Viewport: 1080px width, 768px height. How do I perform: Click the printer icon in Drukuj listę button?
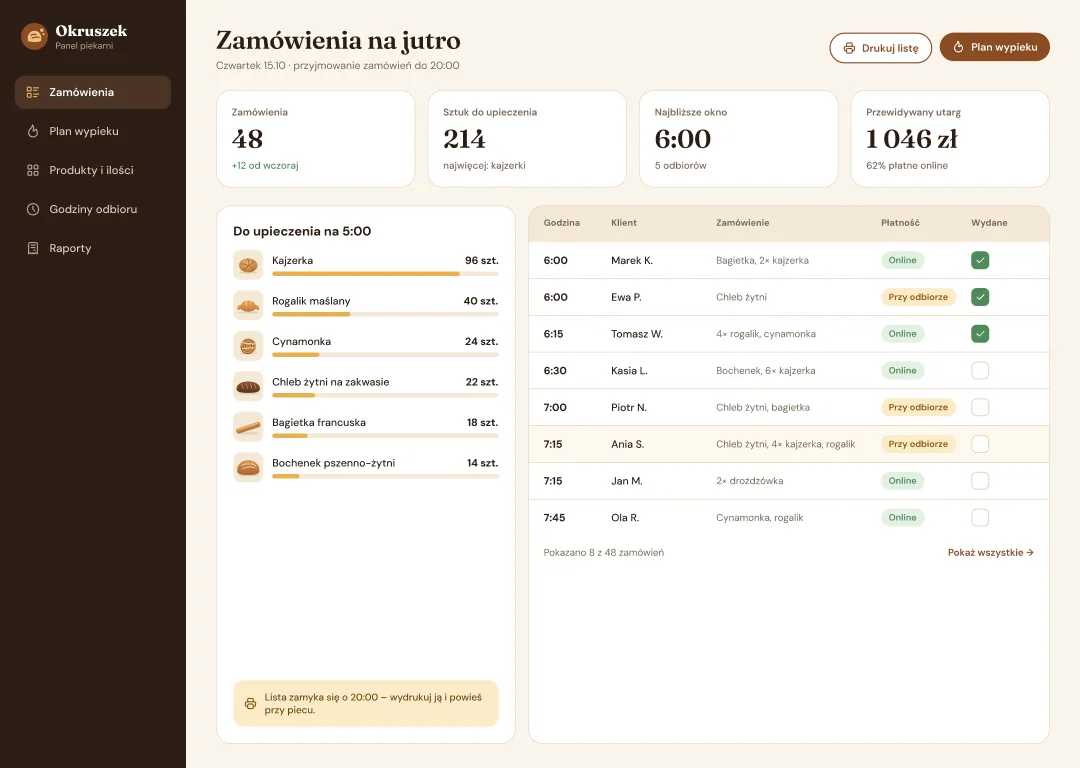pyautogui.click(x=849, y=48)
